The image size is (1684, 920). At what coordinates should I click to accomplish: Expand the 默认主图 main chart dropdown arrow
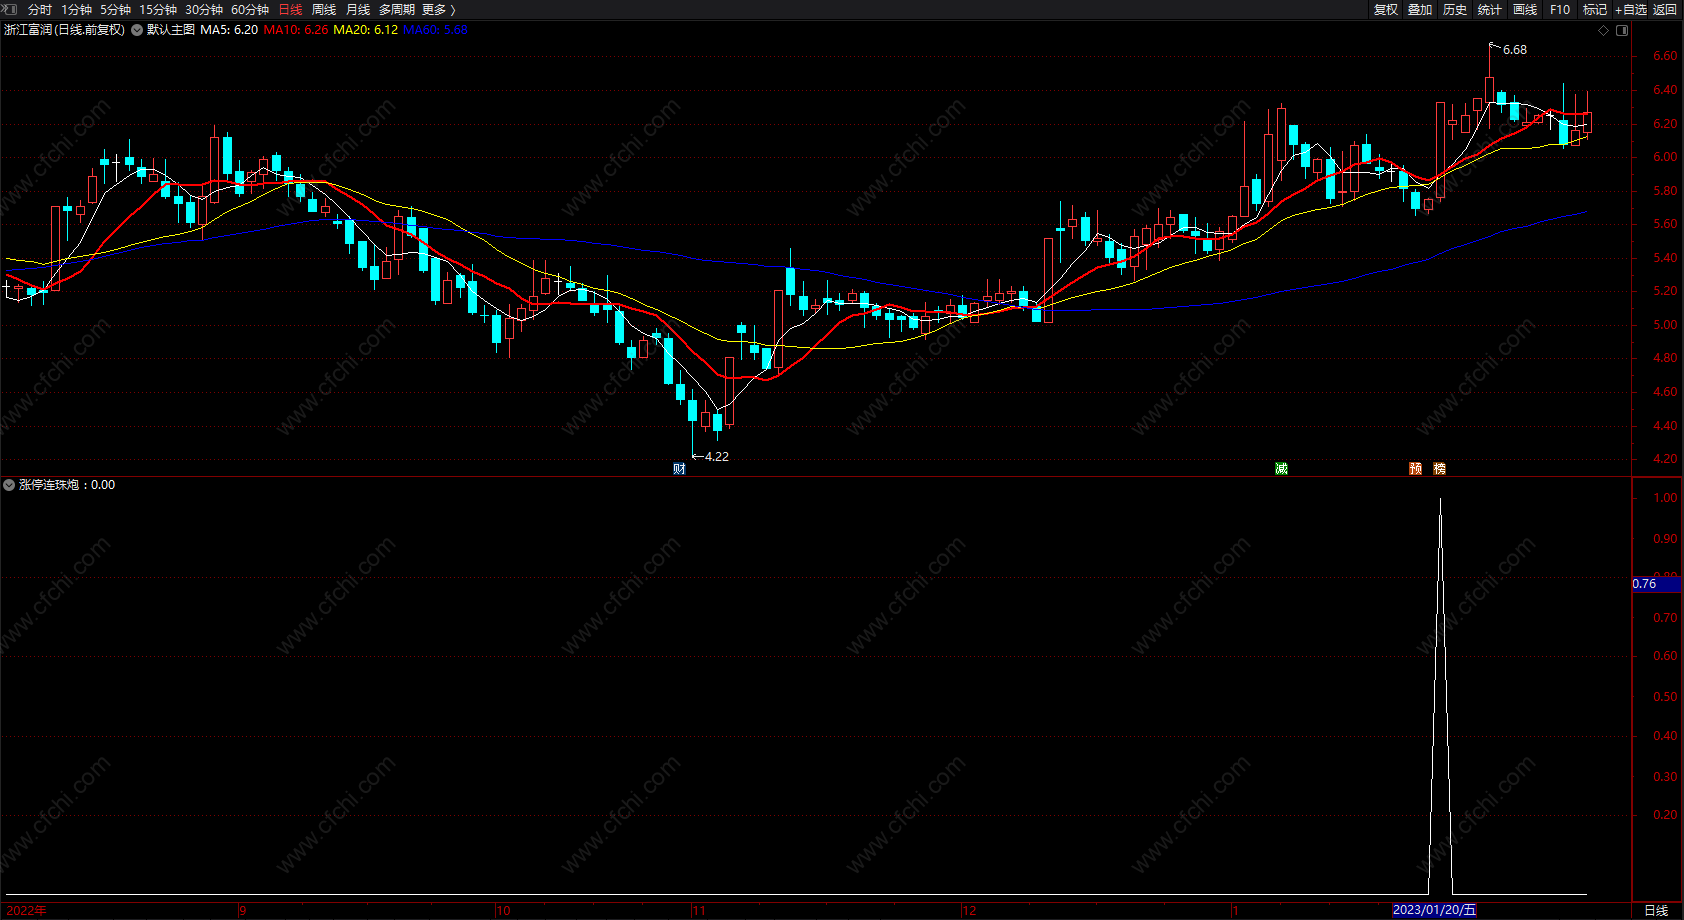pyautogui.click(x=137, y=30)
